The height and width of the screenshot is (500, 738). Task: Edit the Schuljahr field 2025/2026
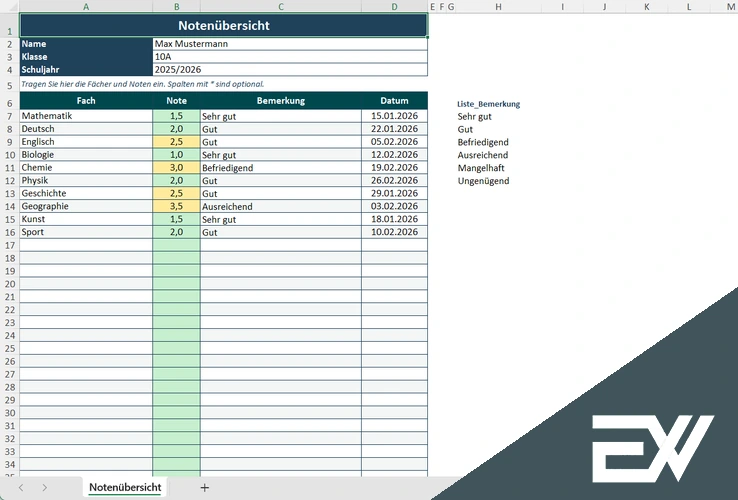(x=290, y=69)
